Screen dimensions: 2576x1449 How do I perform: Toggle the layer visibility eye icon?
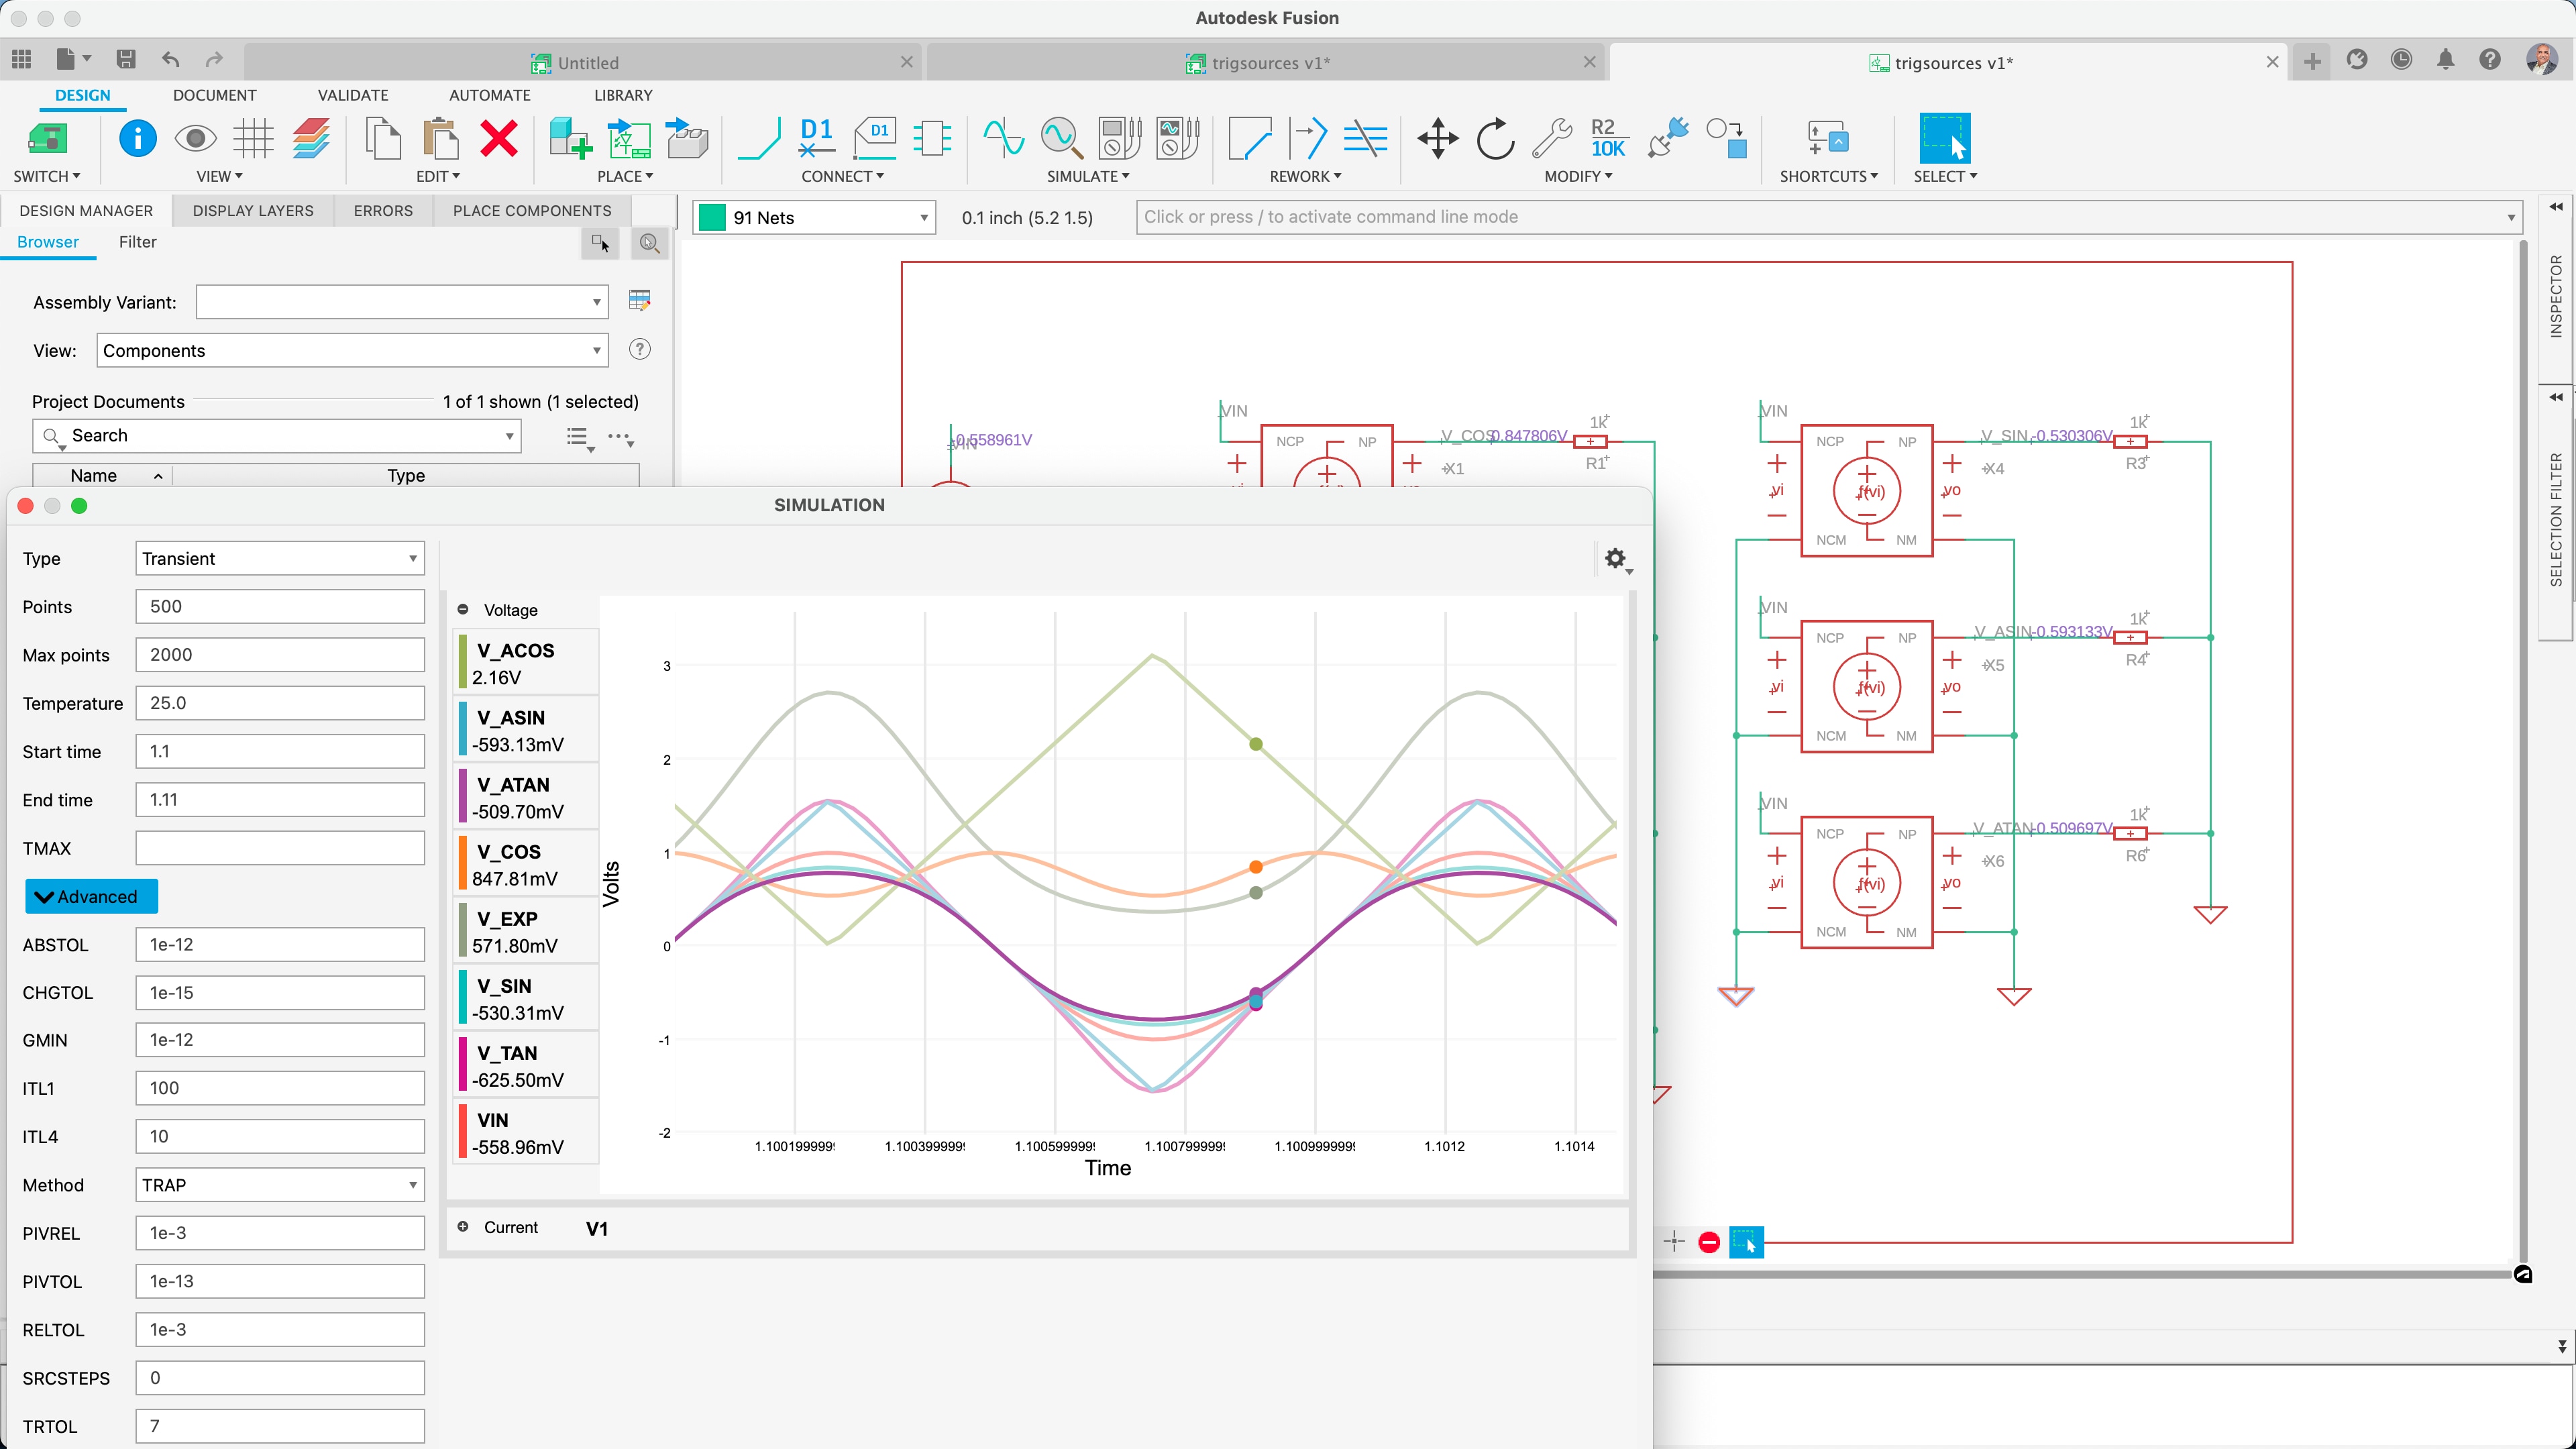195,138
